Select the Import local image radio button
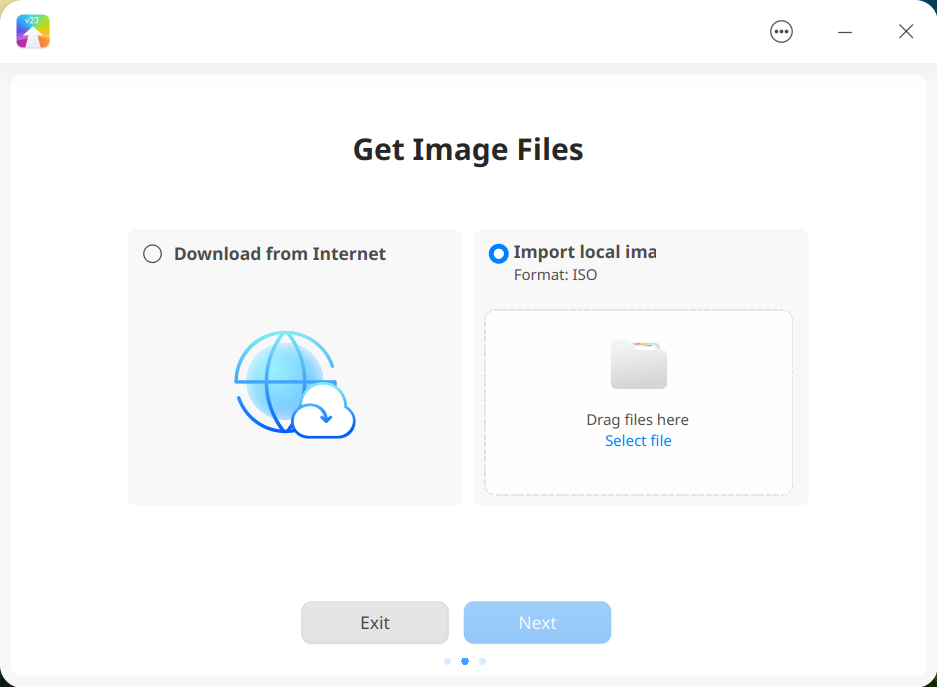 point(498,253)
